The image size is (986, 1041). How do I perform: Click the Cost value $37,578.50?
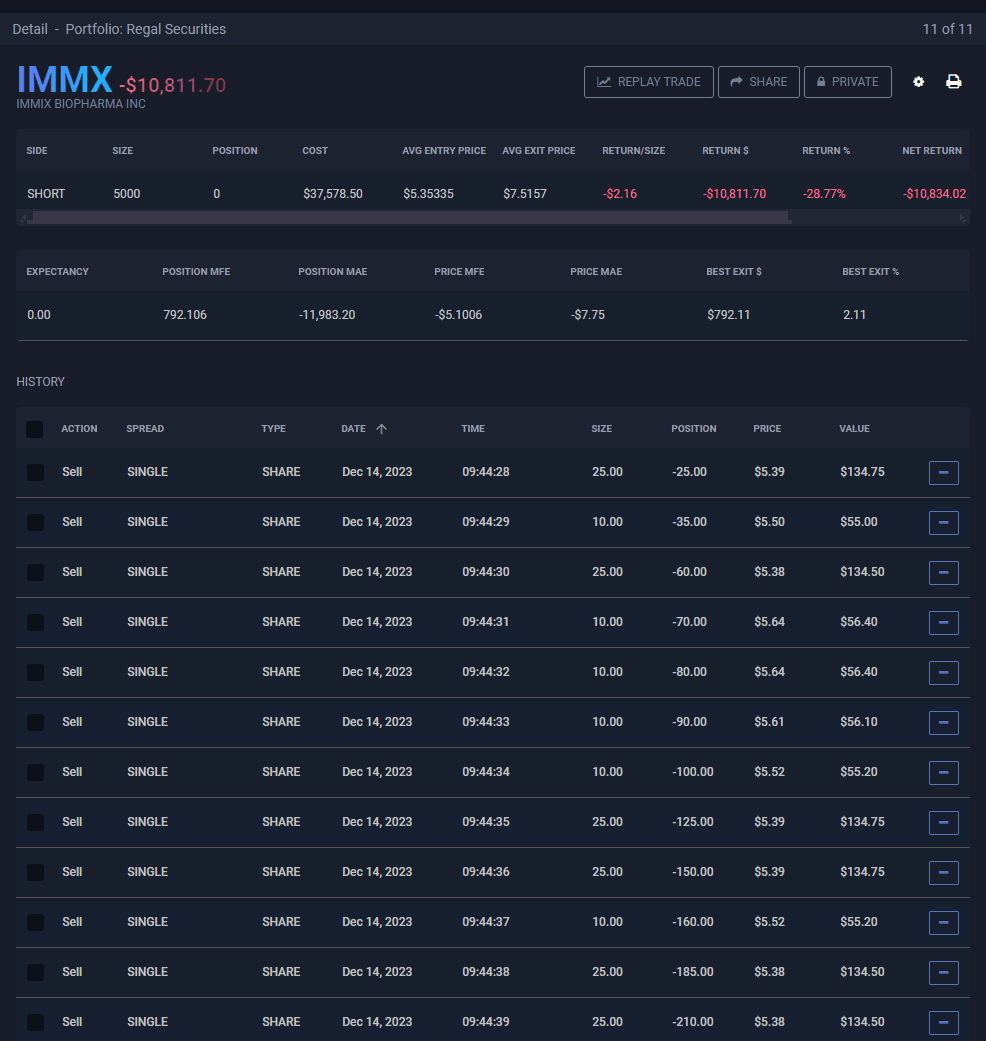coord(333,194)
